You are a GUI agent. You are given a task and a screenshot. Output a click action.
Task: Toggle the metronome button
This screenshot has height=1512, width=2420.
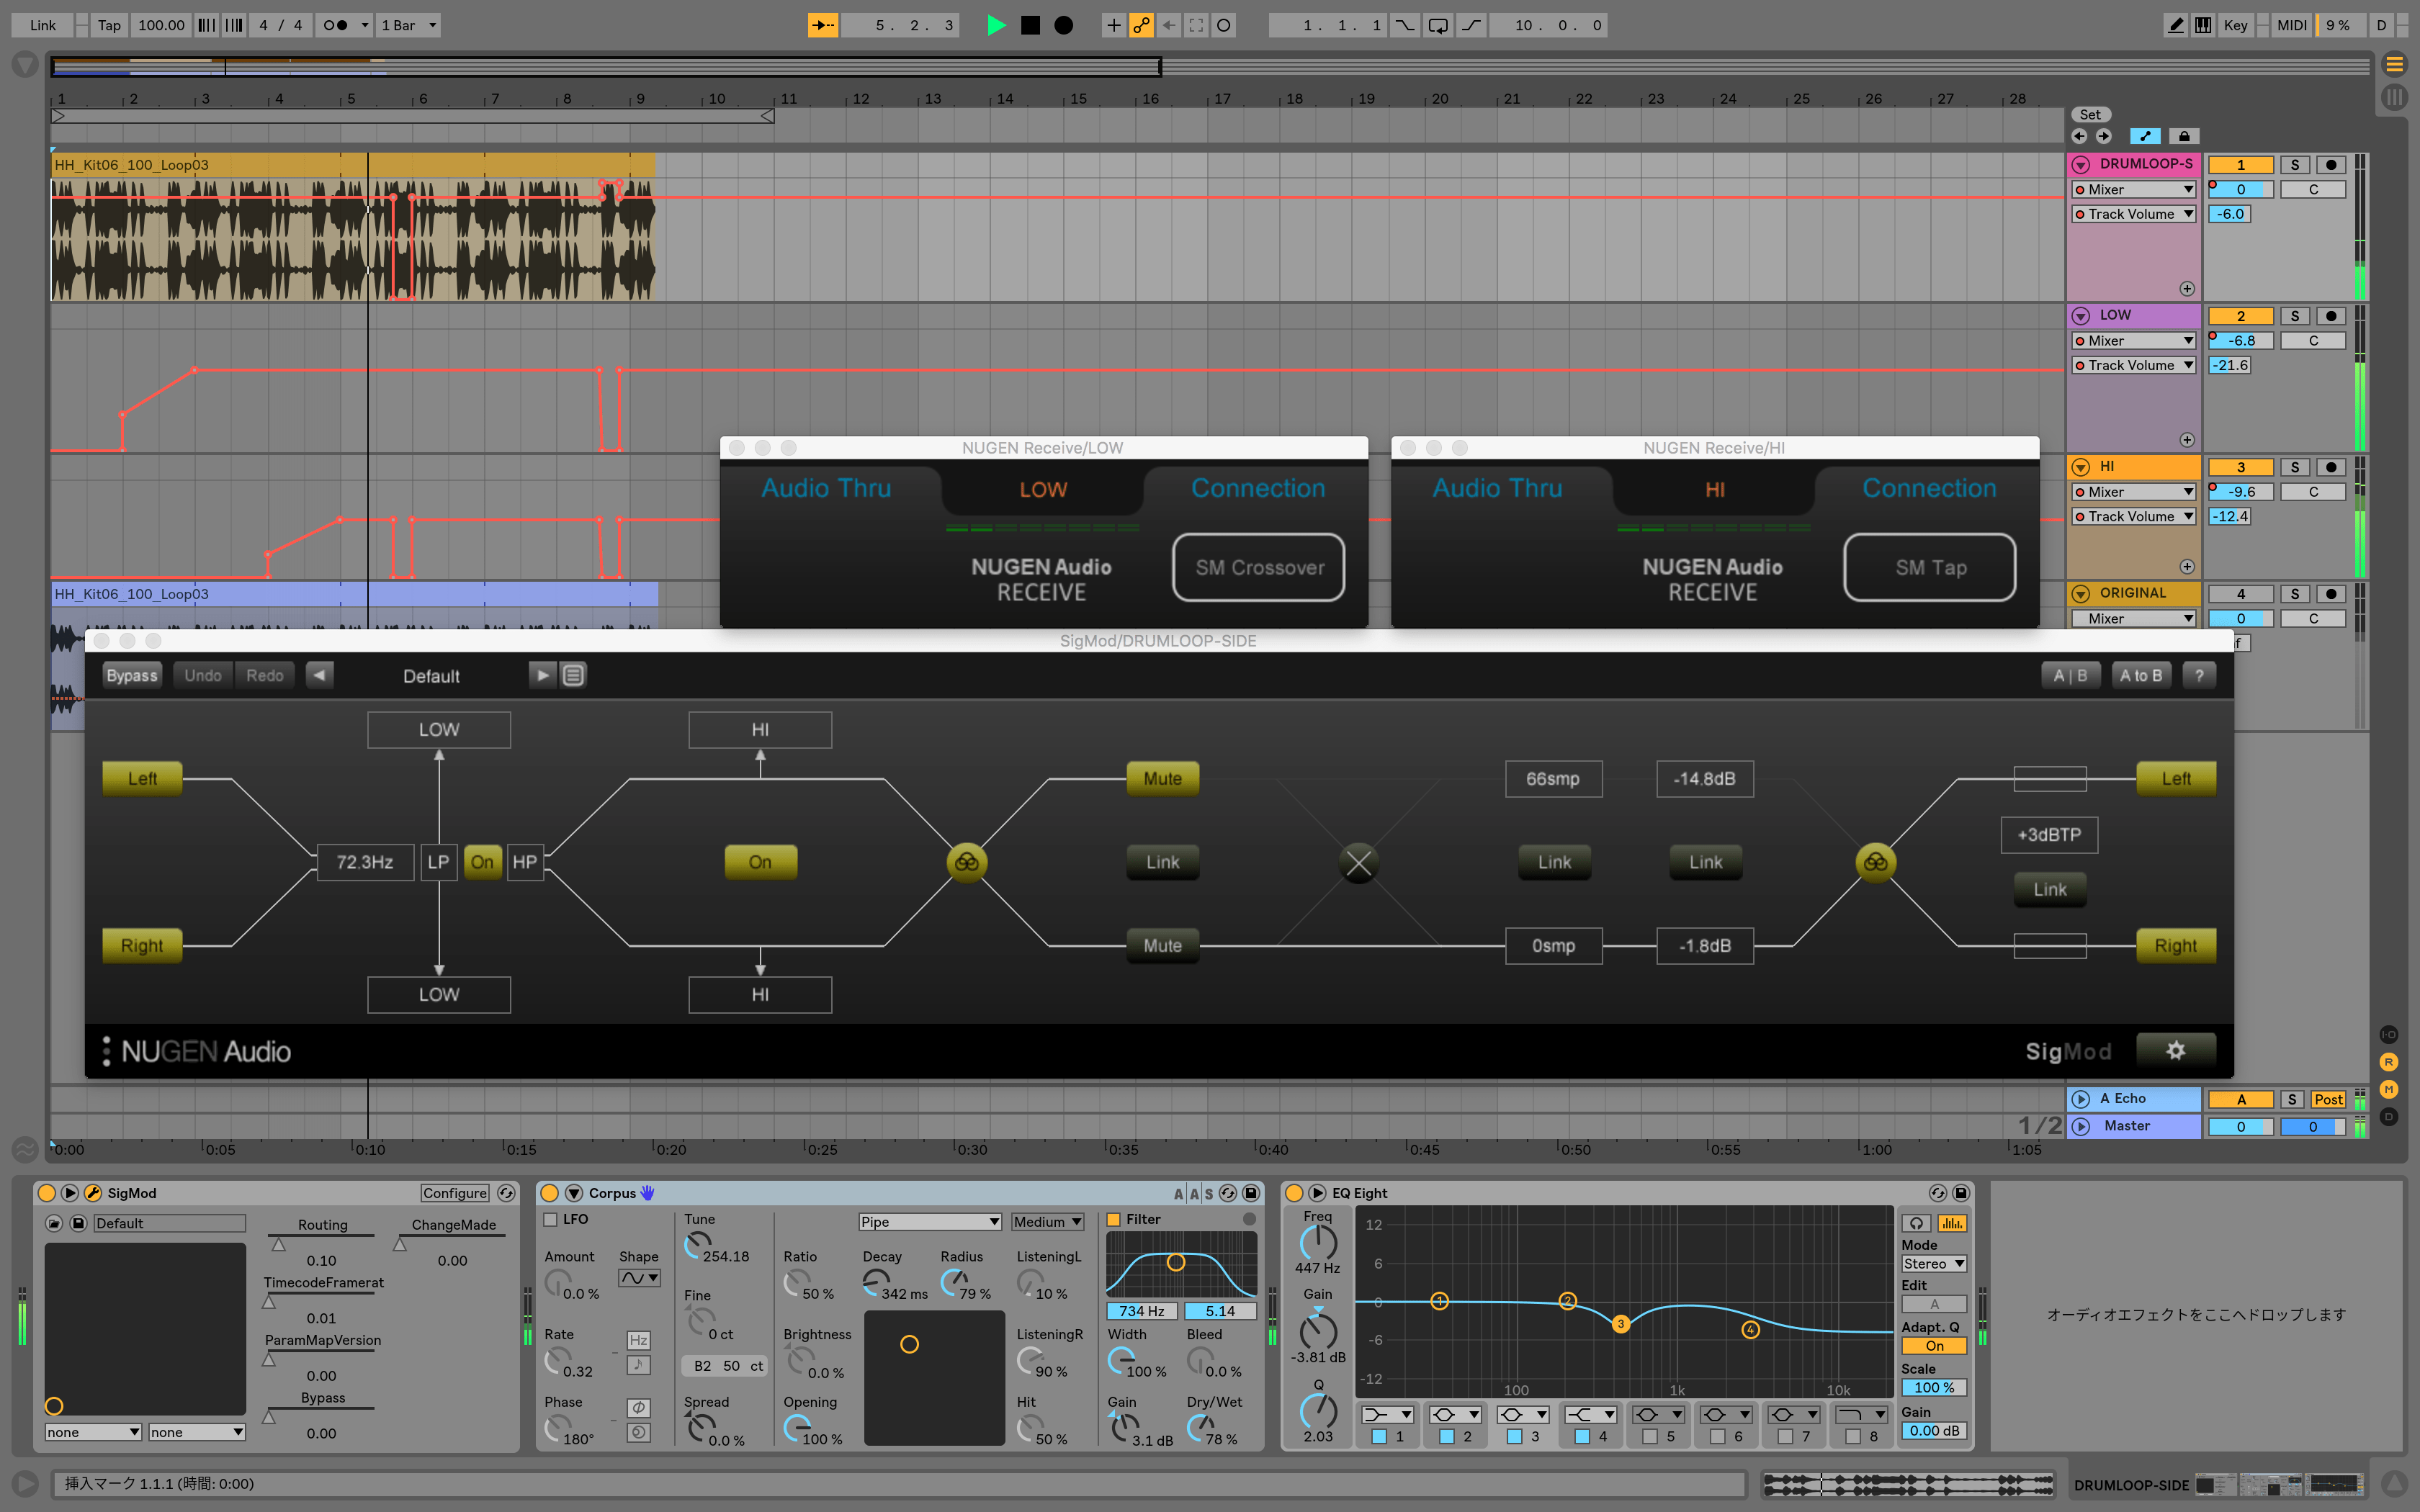pos(335,25)
